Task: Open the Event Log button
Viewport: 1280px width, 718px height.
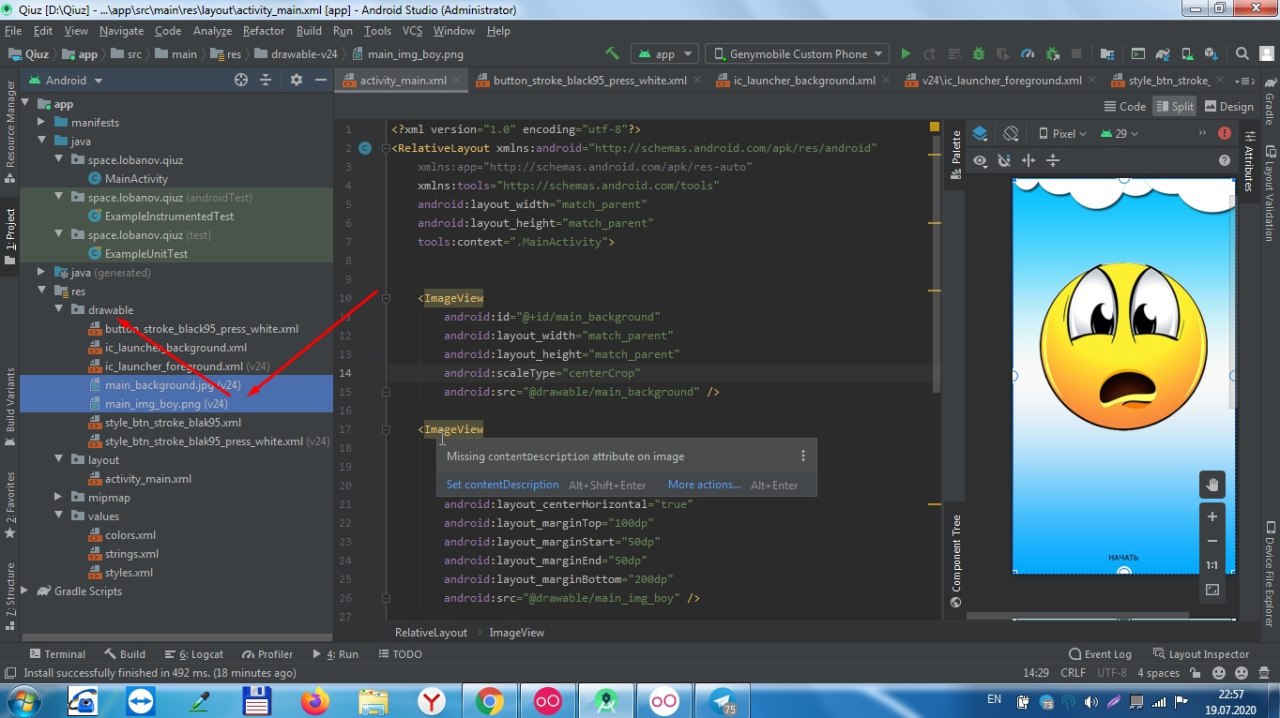Action: pyautogui.click(x=1099, y=654)
